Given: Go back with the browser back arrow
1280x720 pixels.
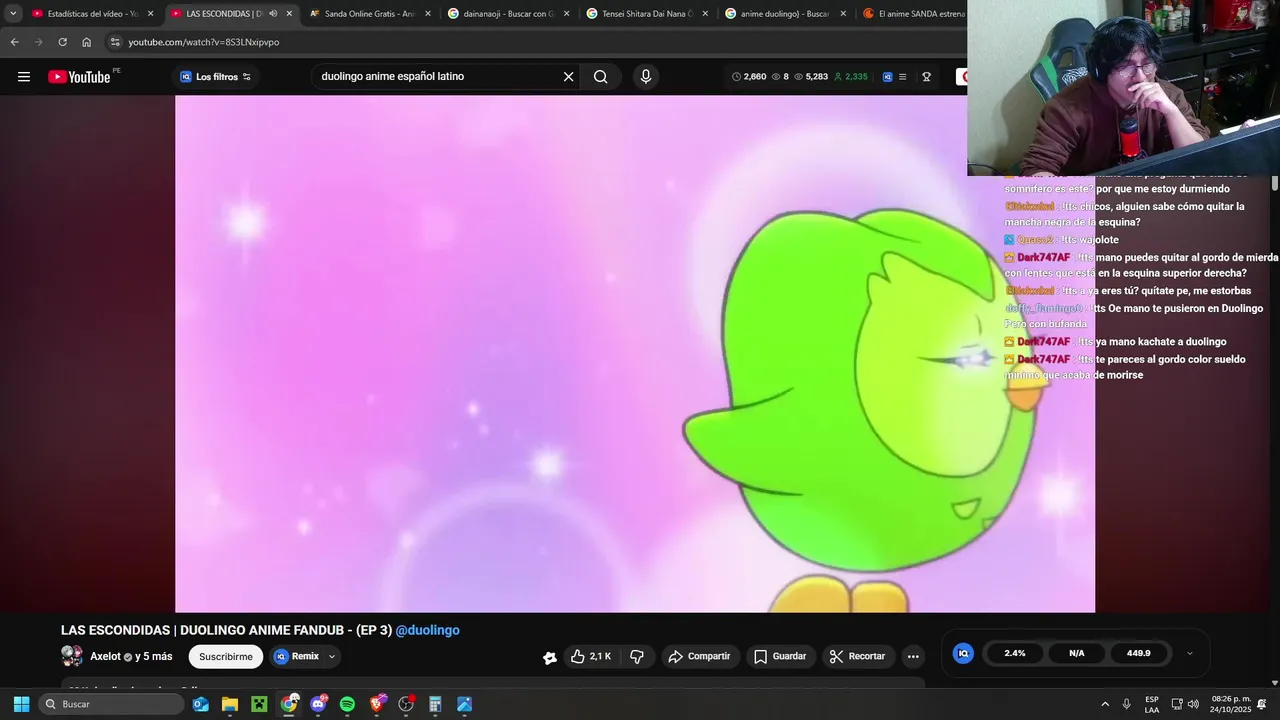Looking at the screenshot, I should point(14,42).
